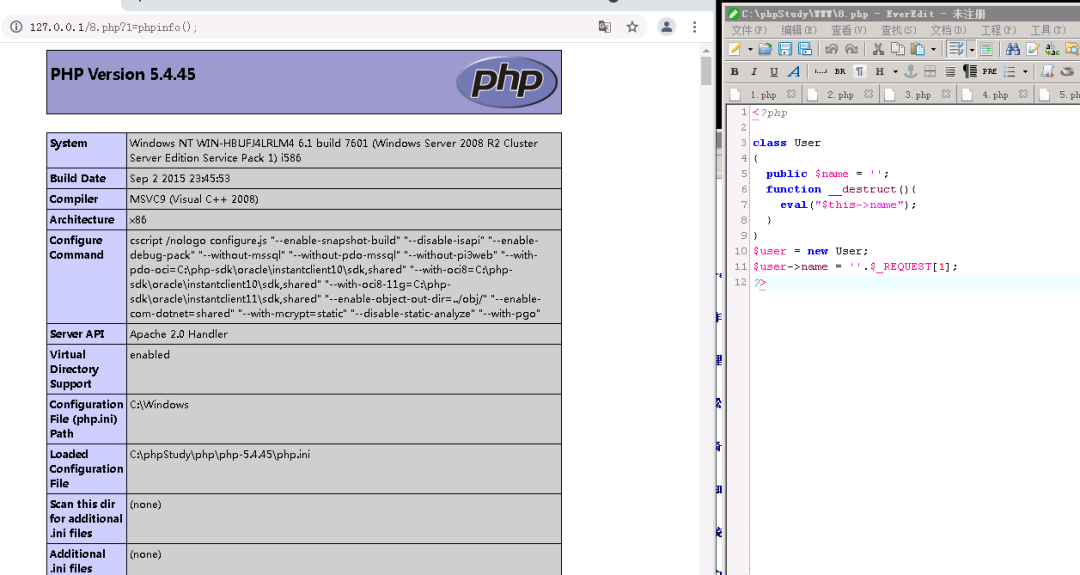The width and height of the screenshot is (1080, 575).
Task: Switch to the 1.php tab
Action: click(763, 94)
